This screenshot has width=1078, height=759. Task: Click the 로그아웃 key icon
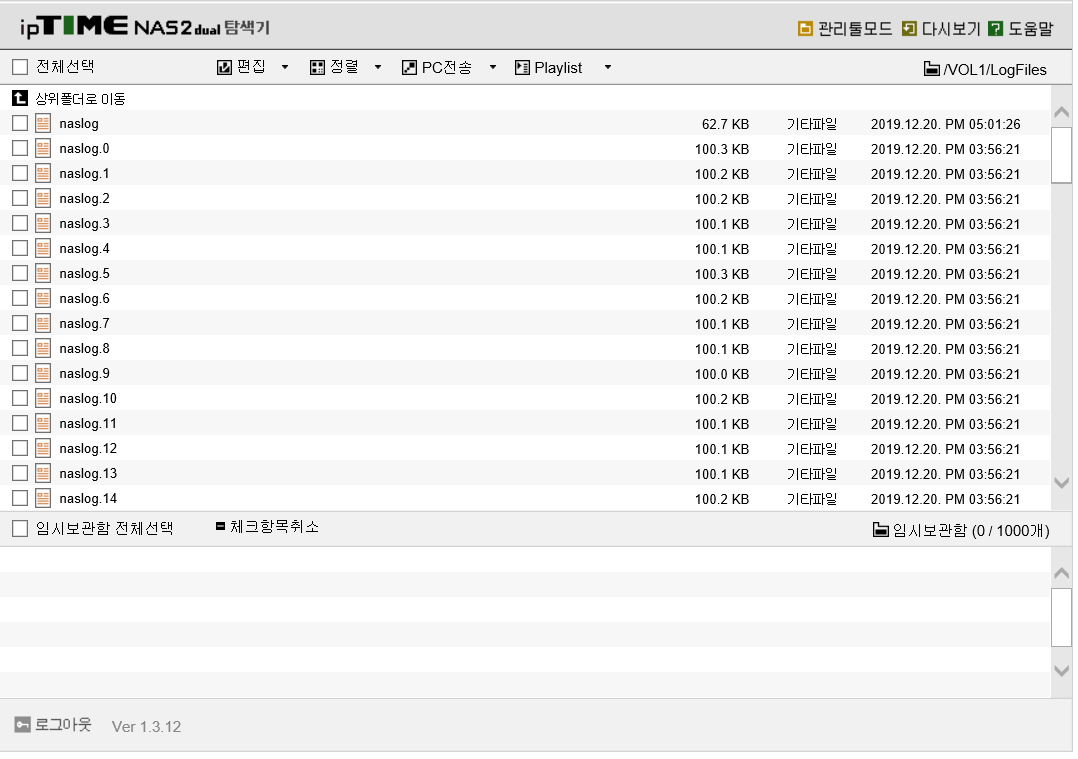click(23, 725)
